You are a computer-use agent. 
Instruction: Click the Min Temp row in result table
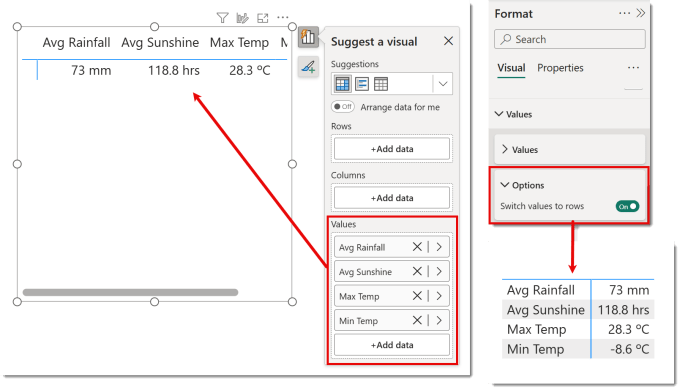point(578,349)
